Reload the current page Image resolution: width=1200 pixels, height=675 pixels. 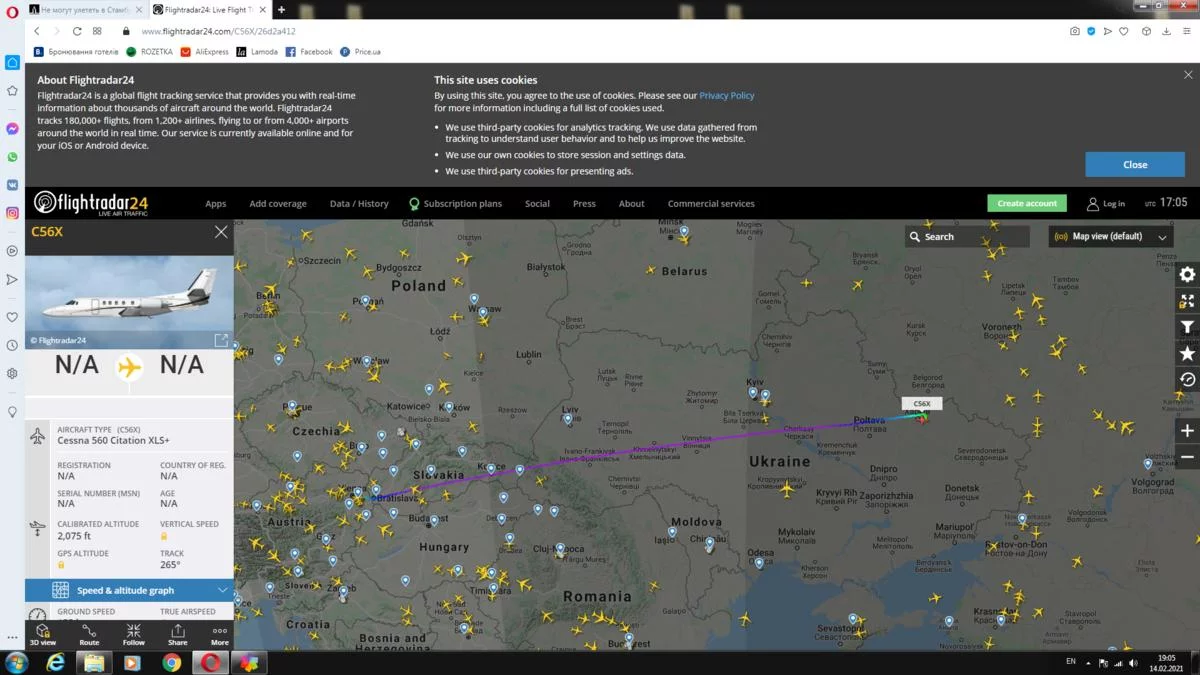pyautogui.click(x=76, y=31)
